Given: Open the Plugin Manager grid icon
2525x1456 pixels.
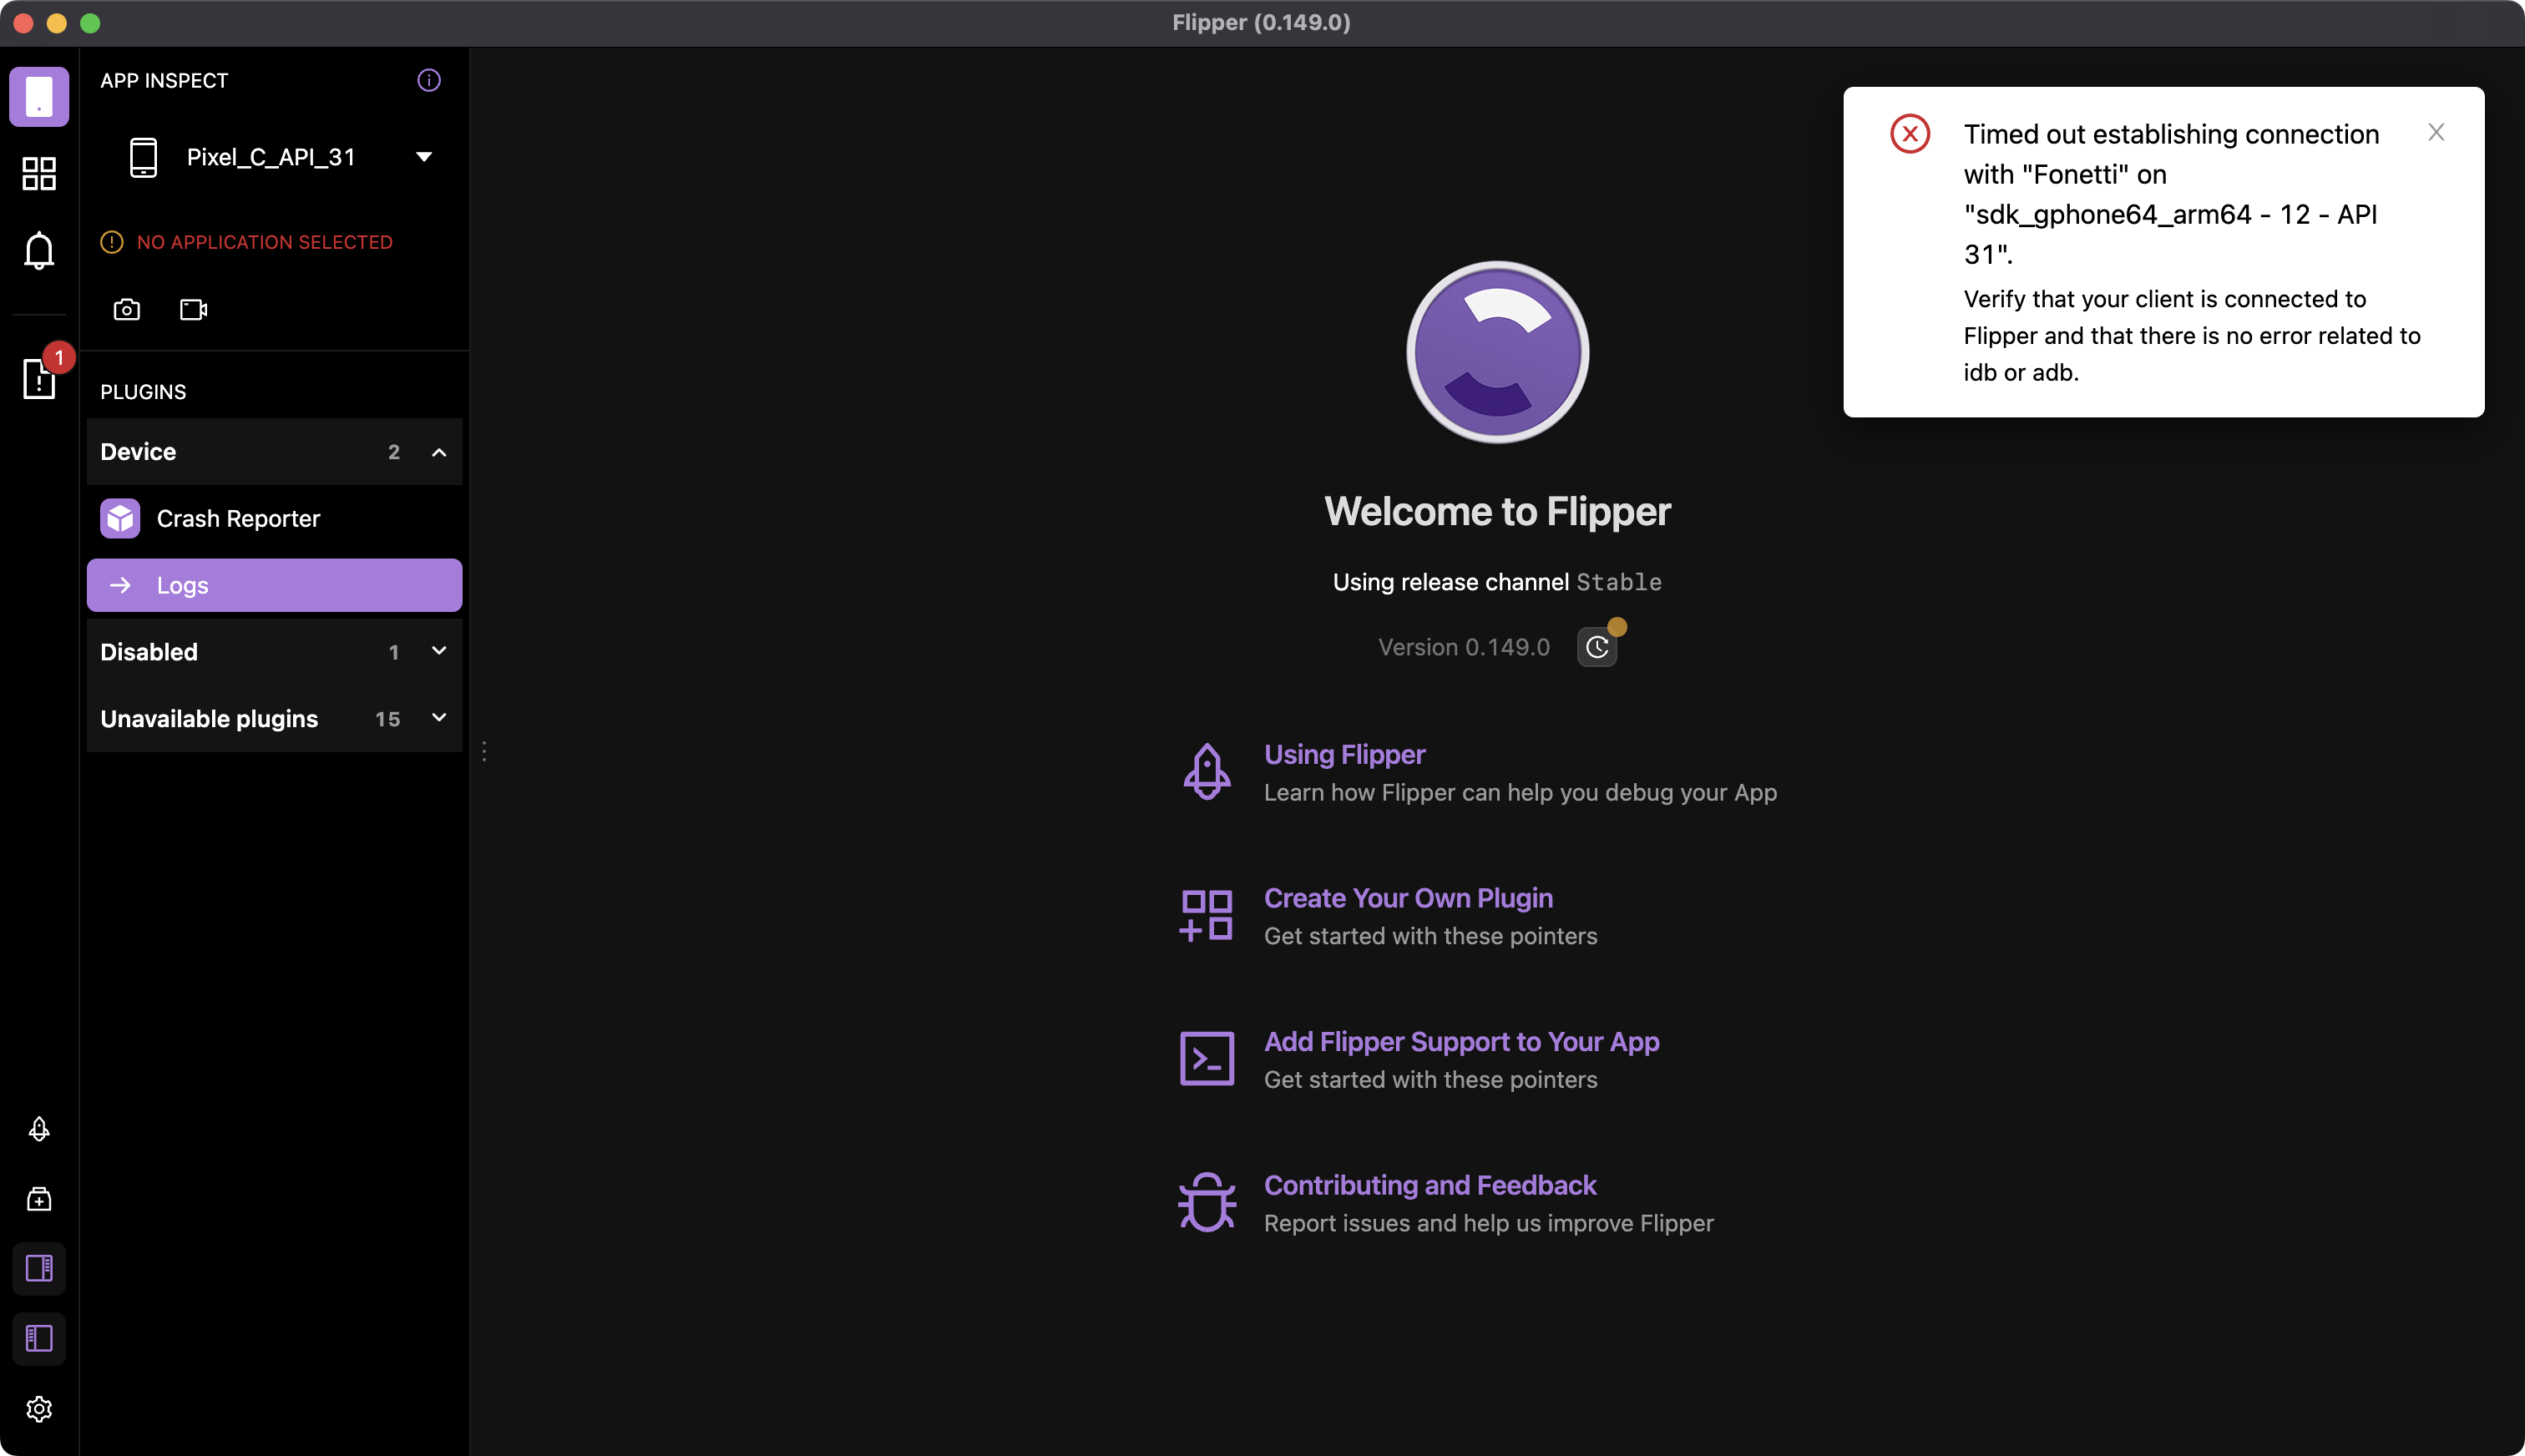Looking at the screenshot, I should pos(39,173).
